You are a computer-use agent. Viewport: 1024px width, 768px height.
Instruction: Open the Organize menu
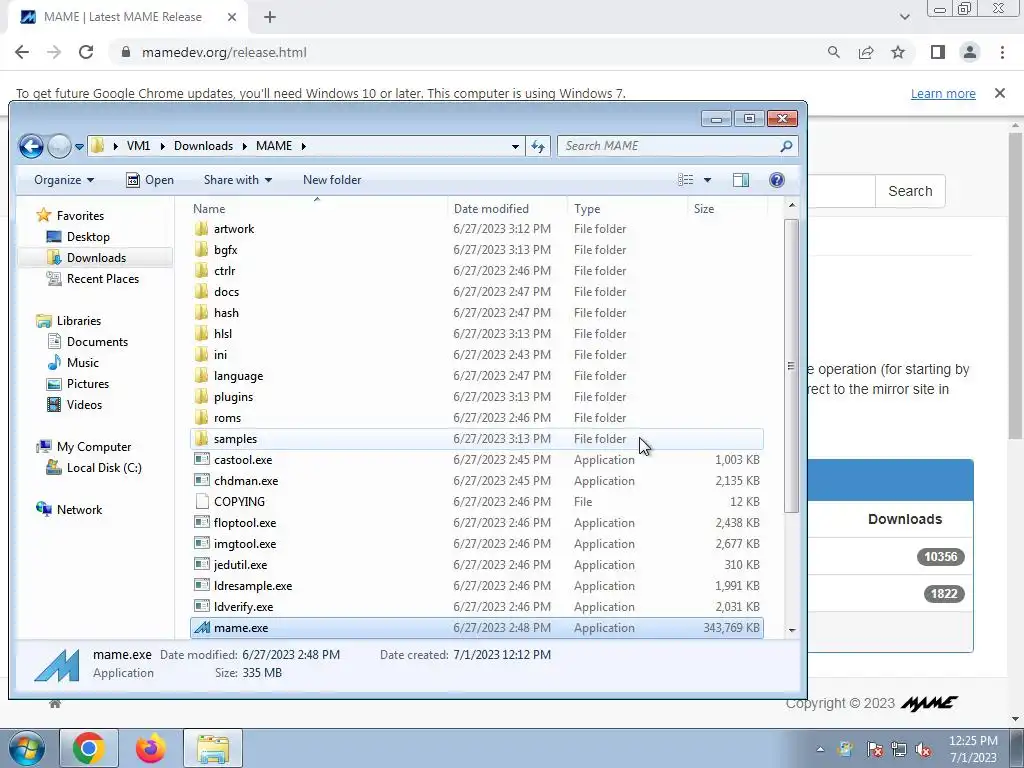point(64,180)
